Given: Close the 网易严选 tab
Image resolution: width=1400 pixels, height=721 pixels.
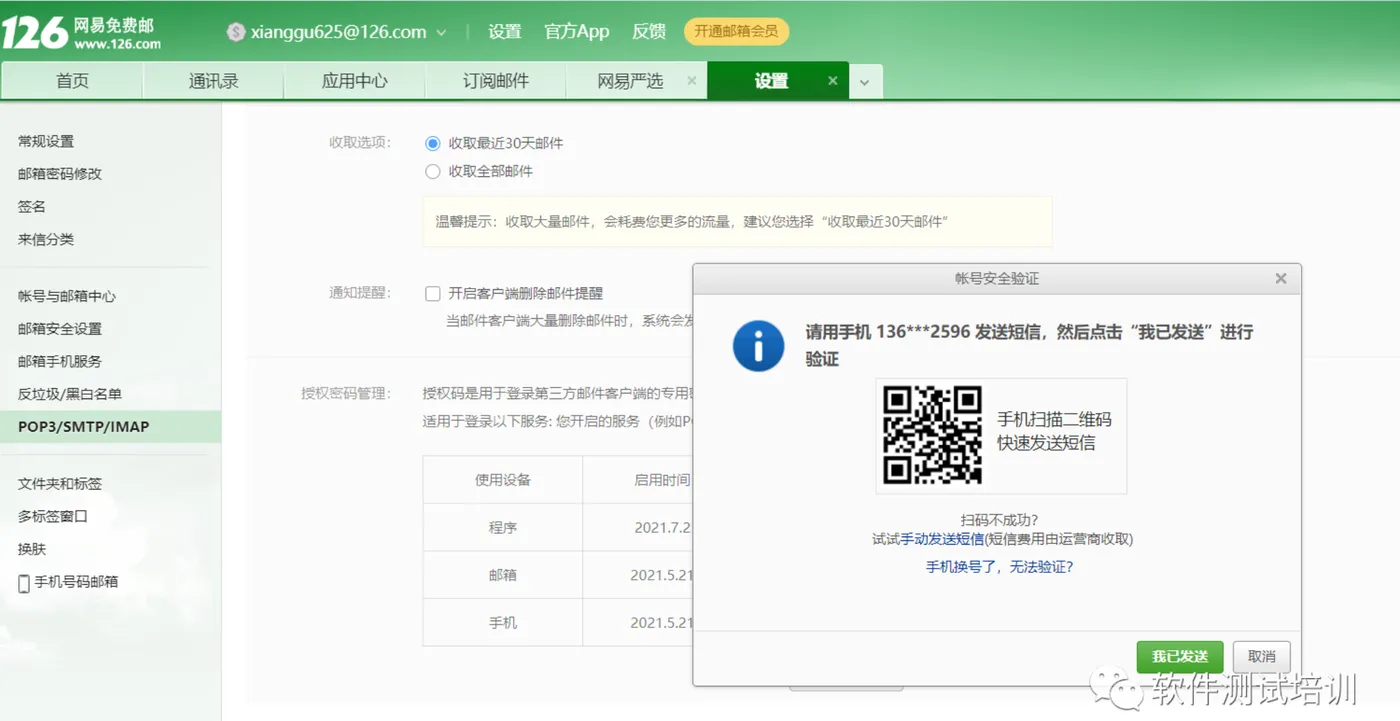Looking at the screenshot, I should coord(692,81).
